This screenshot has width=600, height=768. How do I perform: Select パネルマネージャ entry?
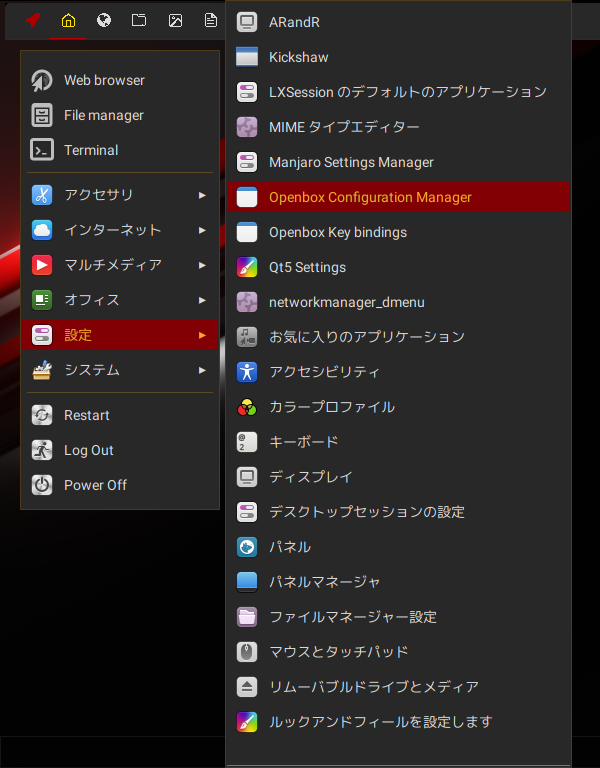click(x=398, y=582)
